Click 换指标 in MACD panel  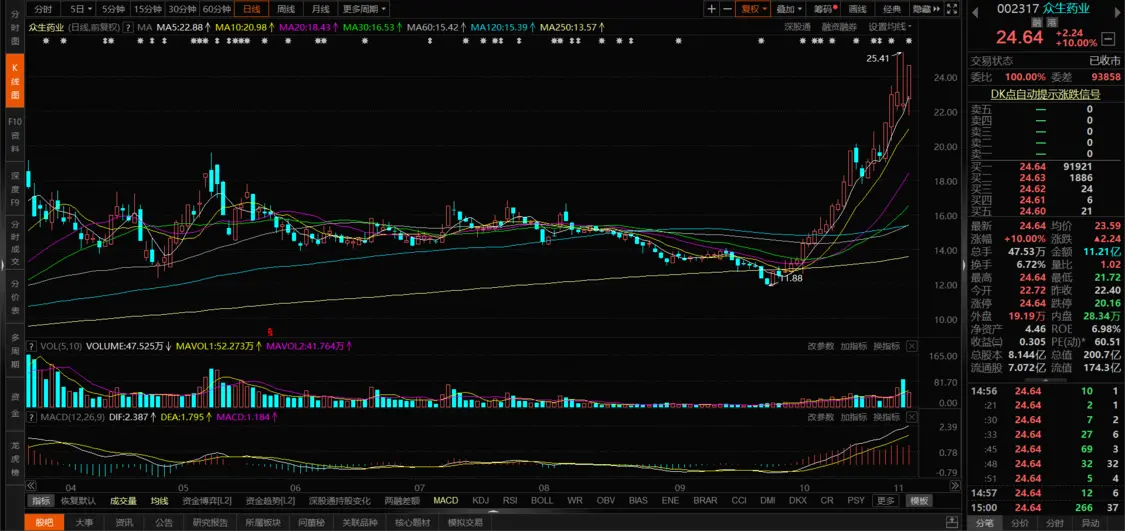point(886,417)
